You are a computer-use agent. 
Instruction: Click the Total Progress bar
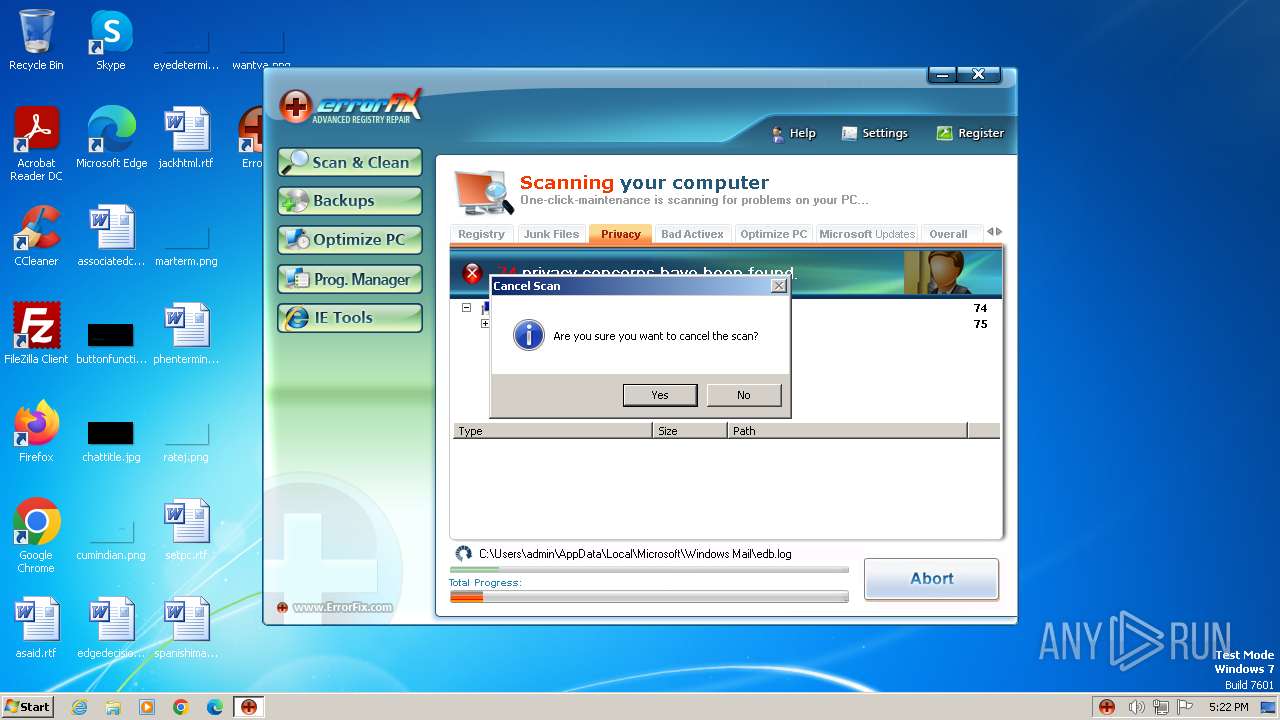(x=649, y=597)
